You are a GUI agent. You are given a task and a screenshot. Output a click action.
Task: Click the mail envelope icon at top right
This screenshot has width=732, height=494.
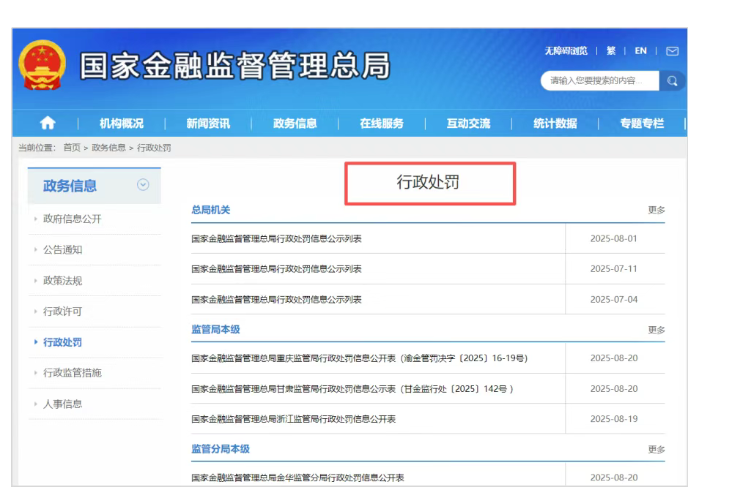(x=672, y=51)
